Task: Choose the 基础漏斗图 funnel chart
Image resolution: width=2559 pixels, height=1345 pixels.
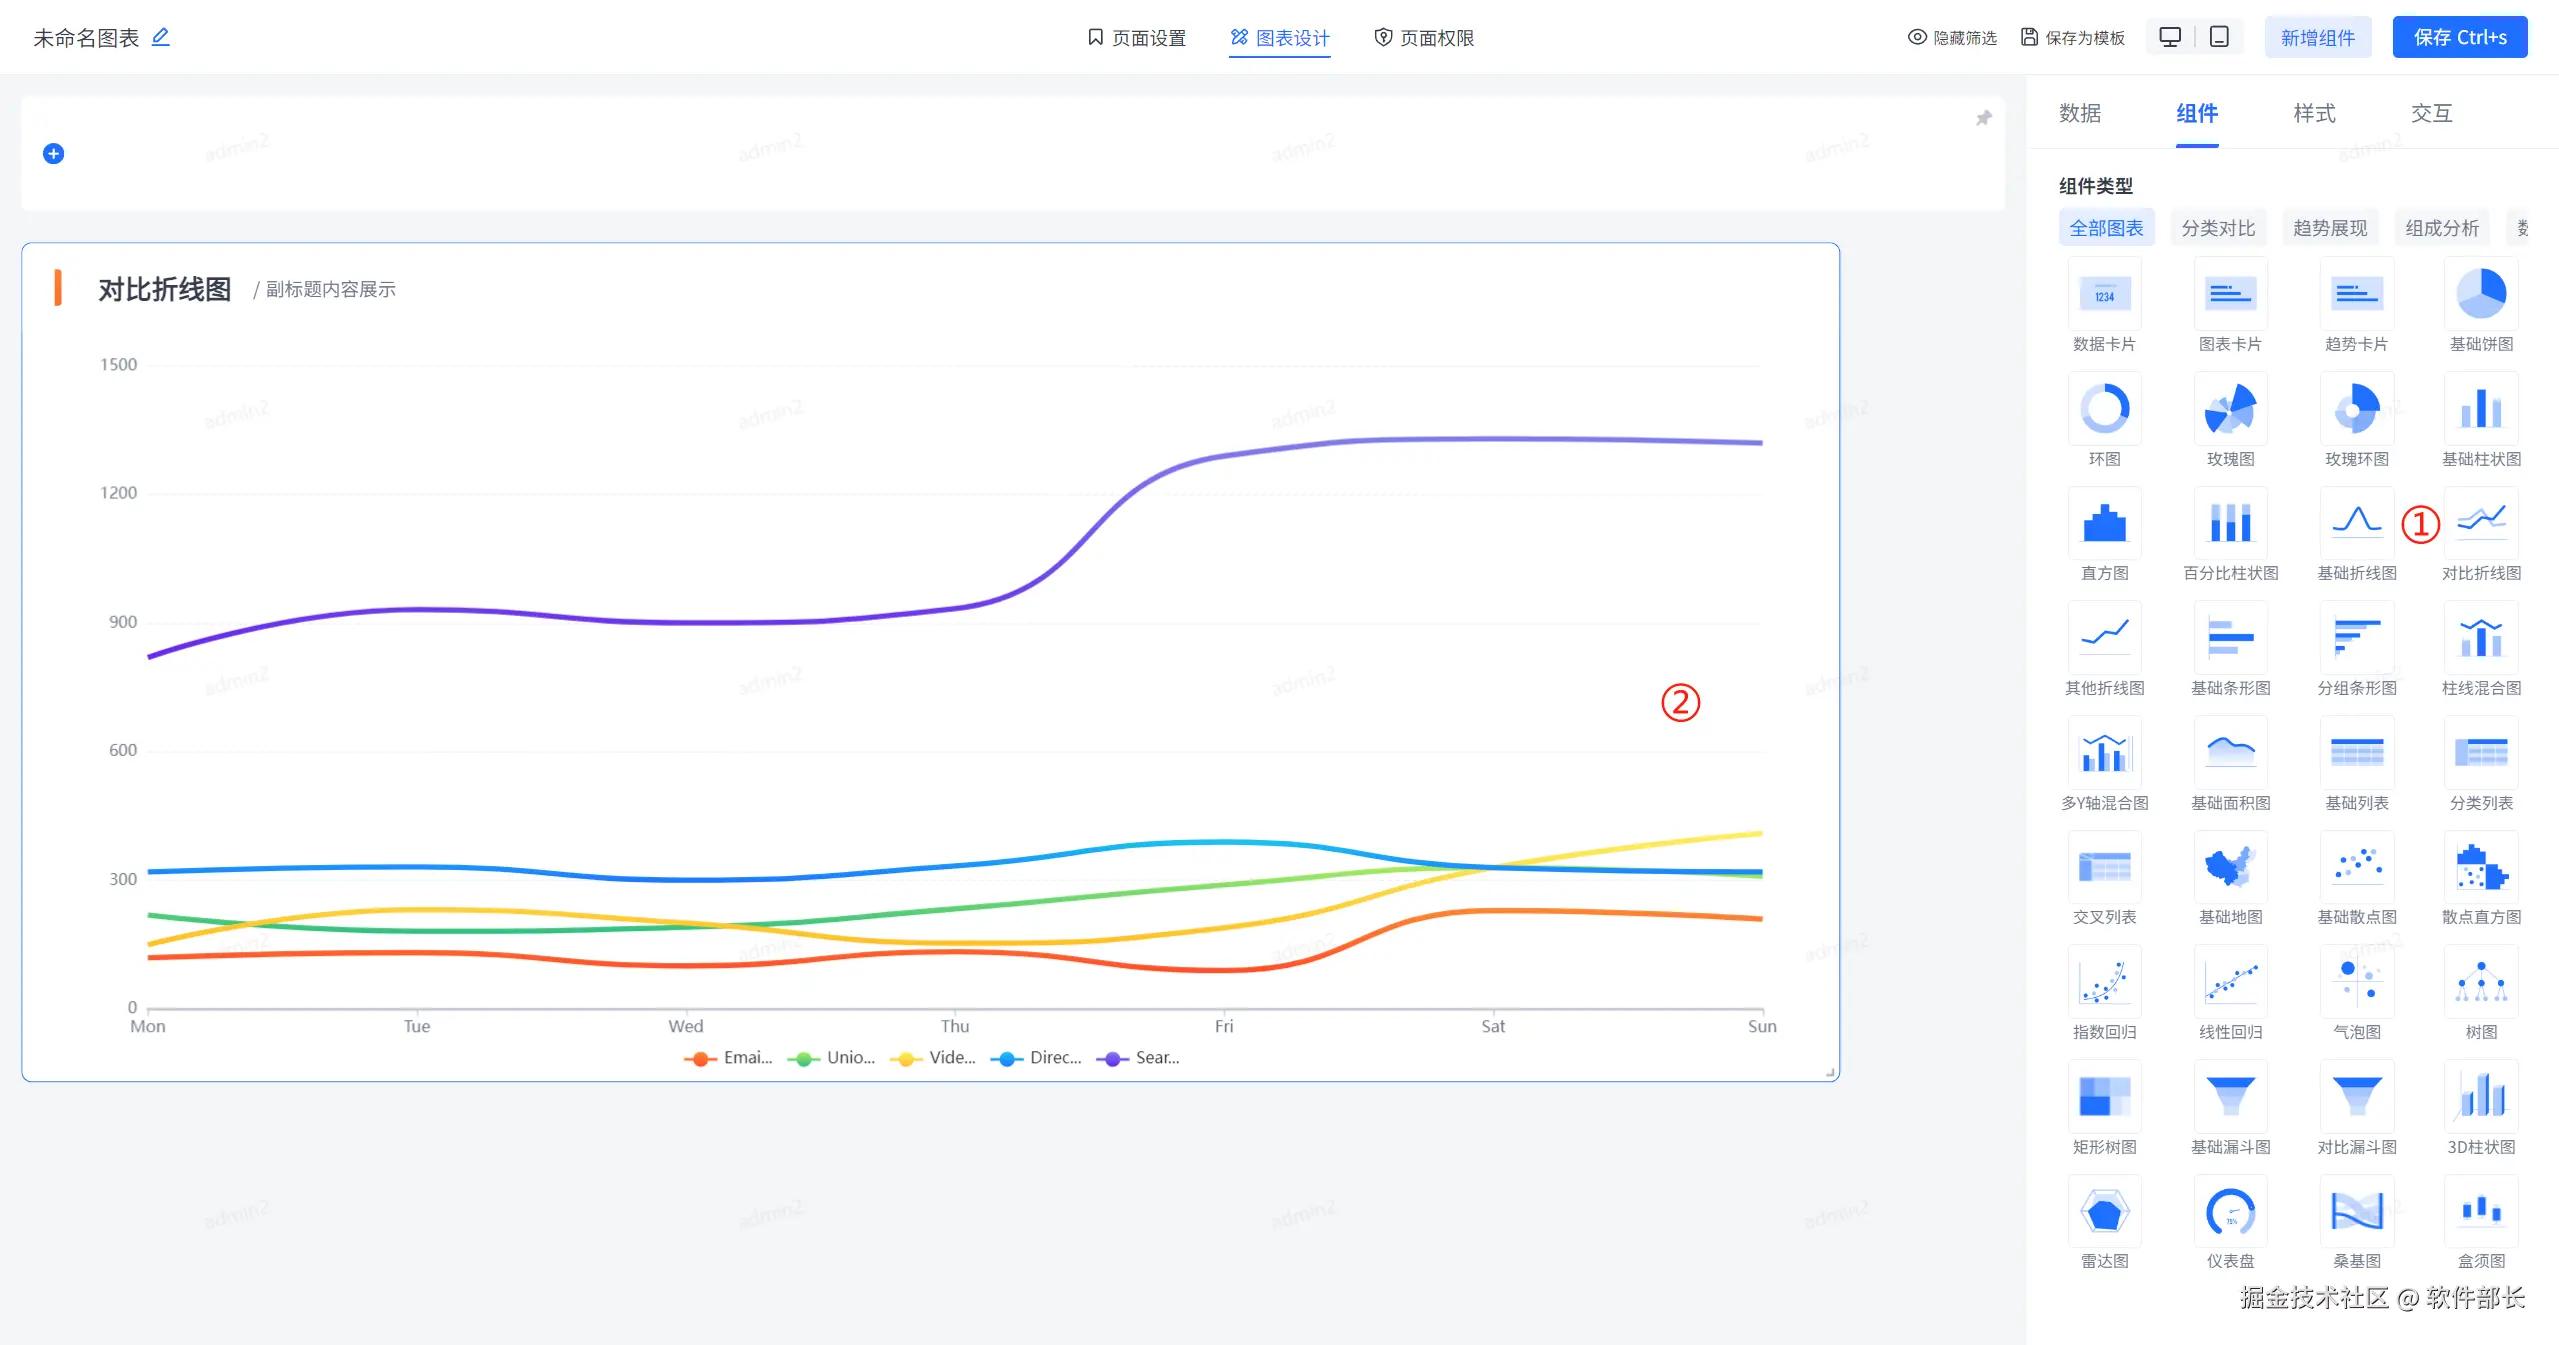Action: pos(2229,1097)
